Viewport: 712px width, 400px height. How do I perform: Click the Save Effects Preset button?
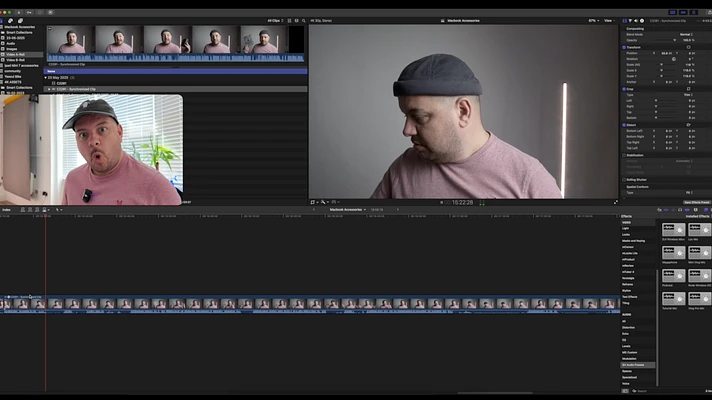point(697,202)
